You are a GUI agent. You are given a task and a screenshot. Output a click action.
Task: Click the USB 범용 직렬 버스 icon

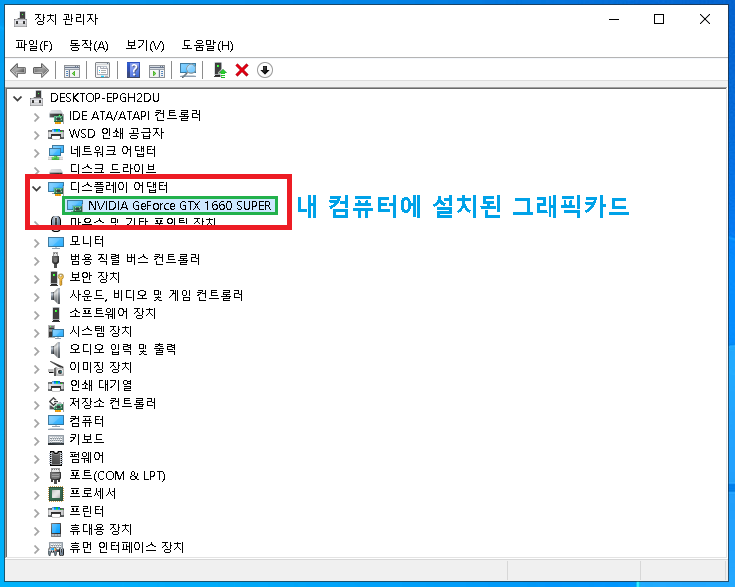click(56, 260)
